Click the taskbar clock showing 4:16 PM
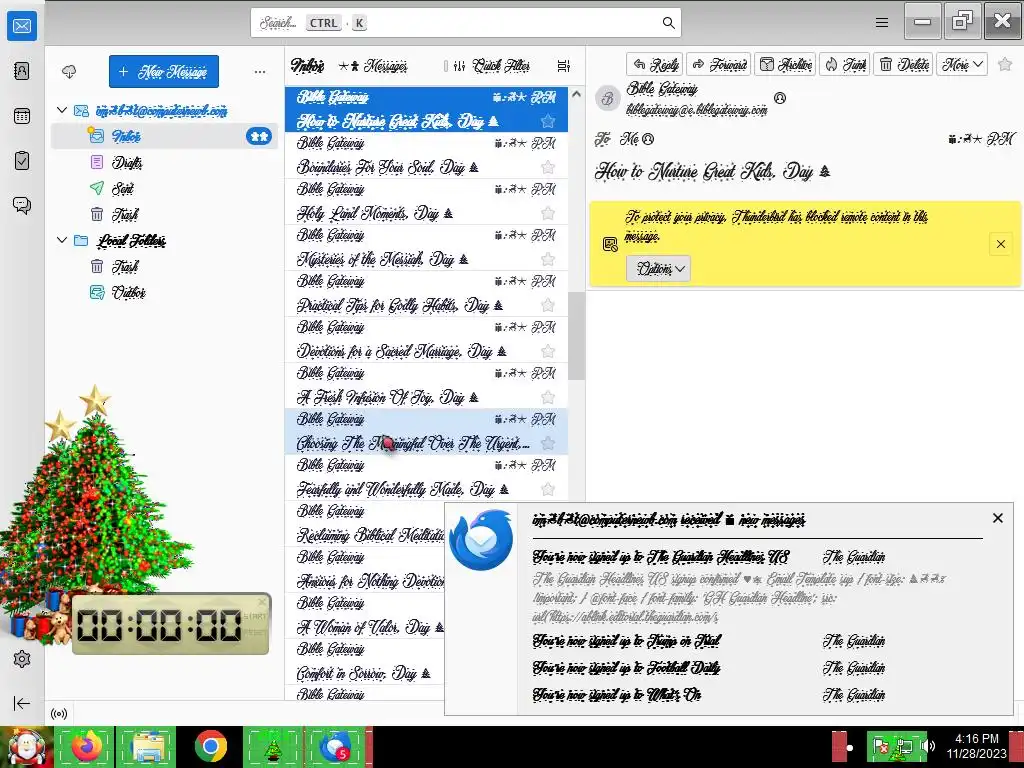This screenshot has height=768, width=1024. pyautogui.click(x=976, y=746)
